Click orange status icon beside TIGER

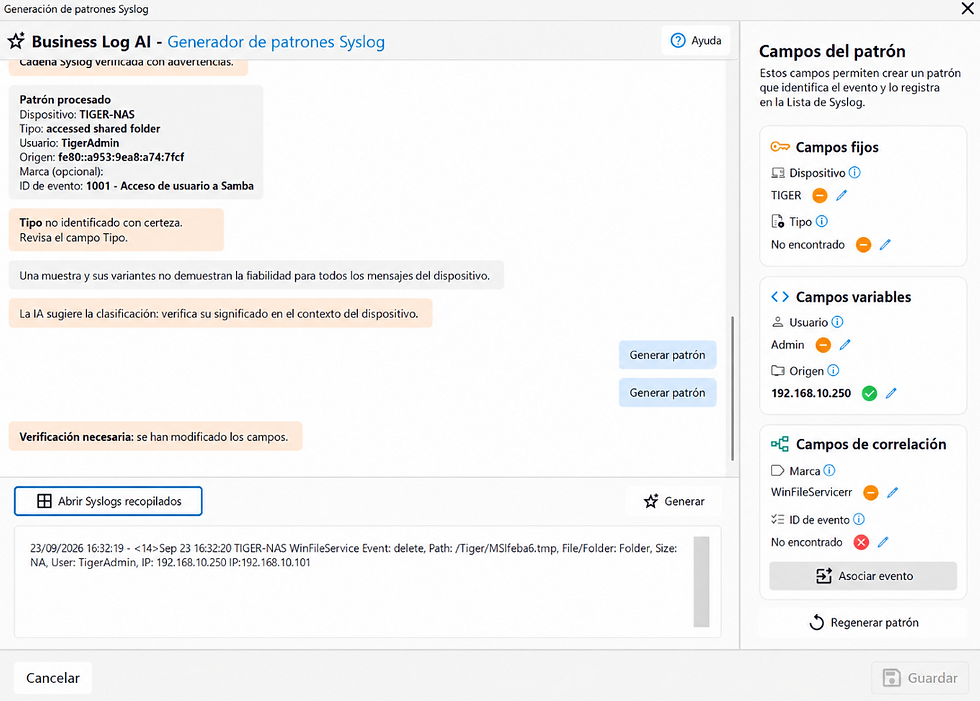click(x=819, y=196)
